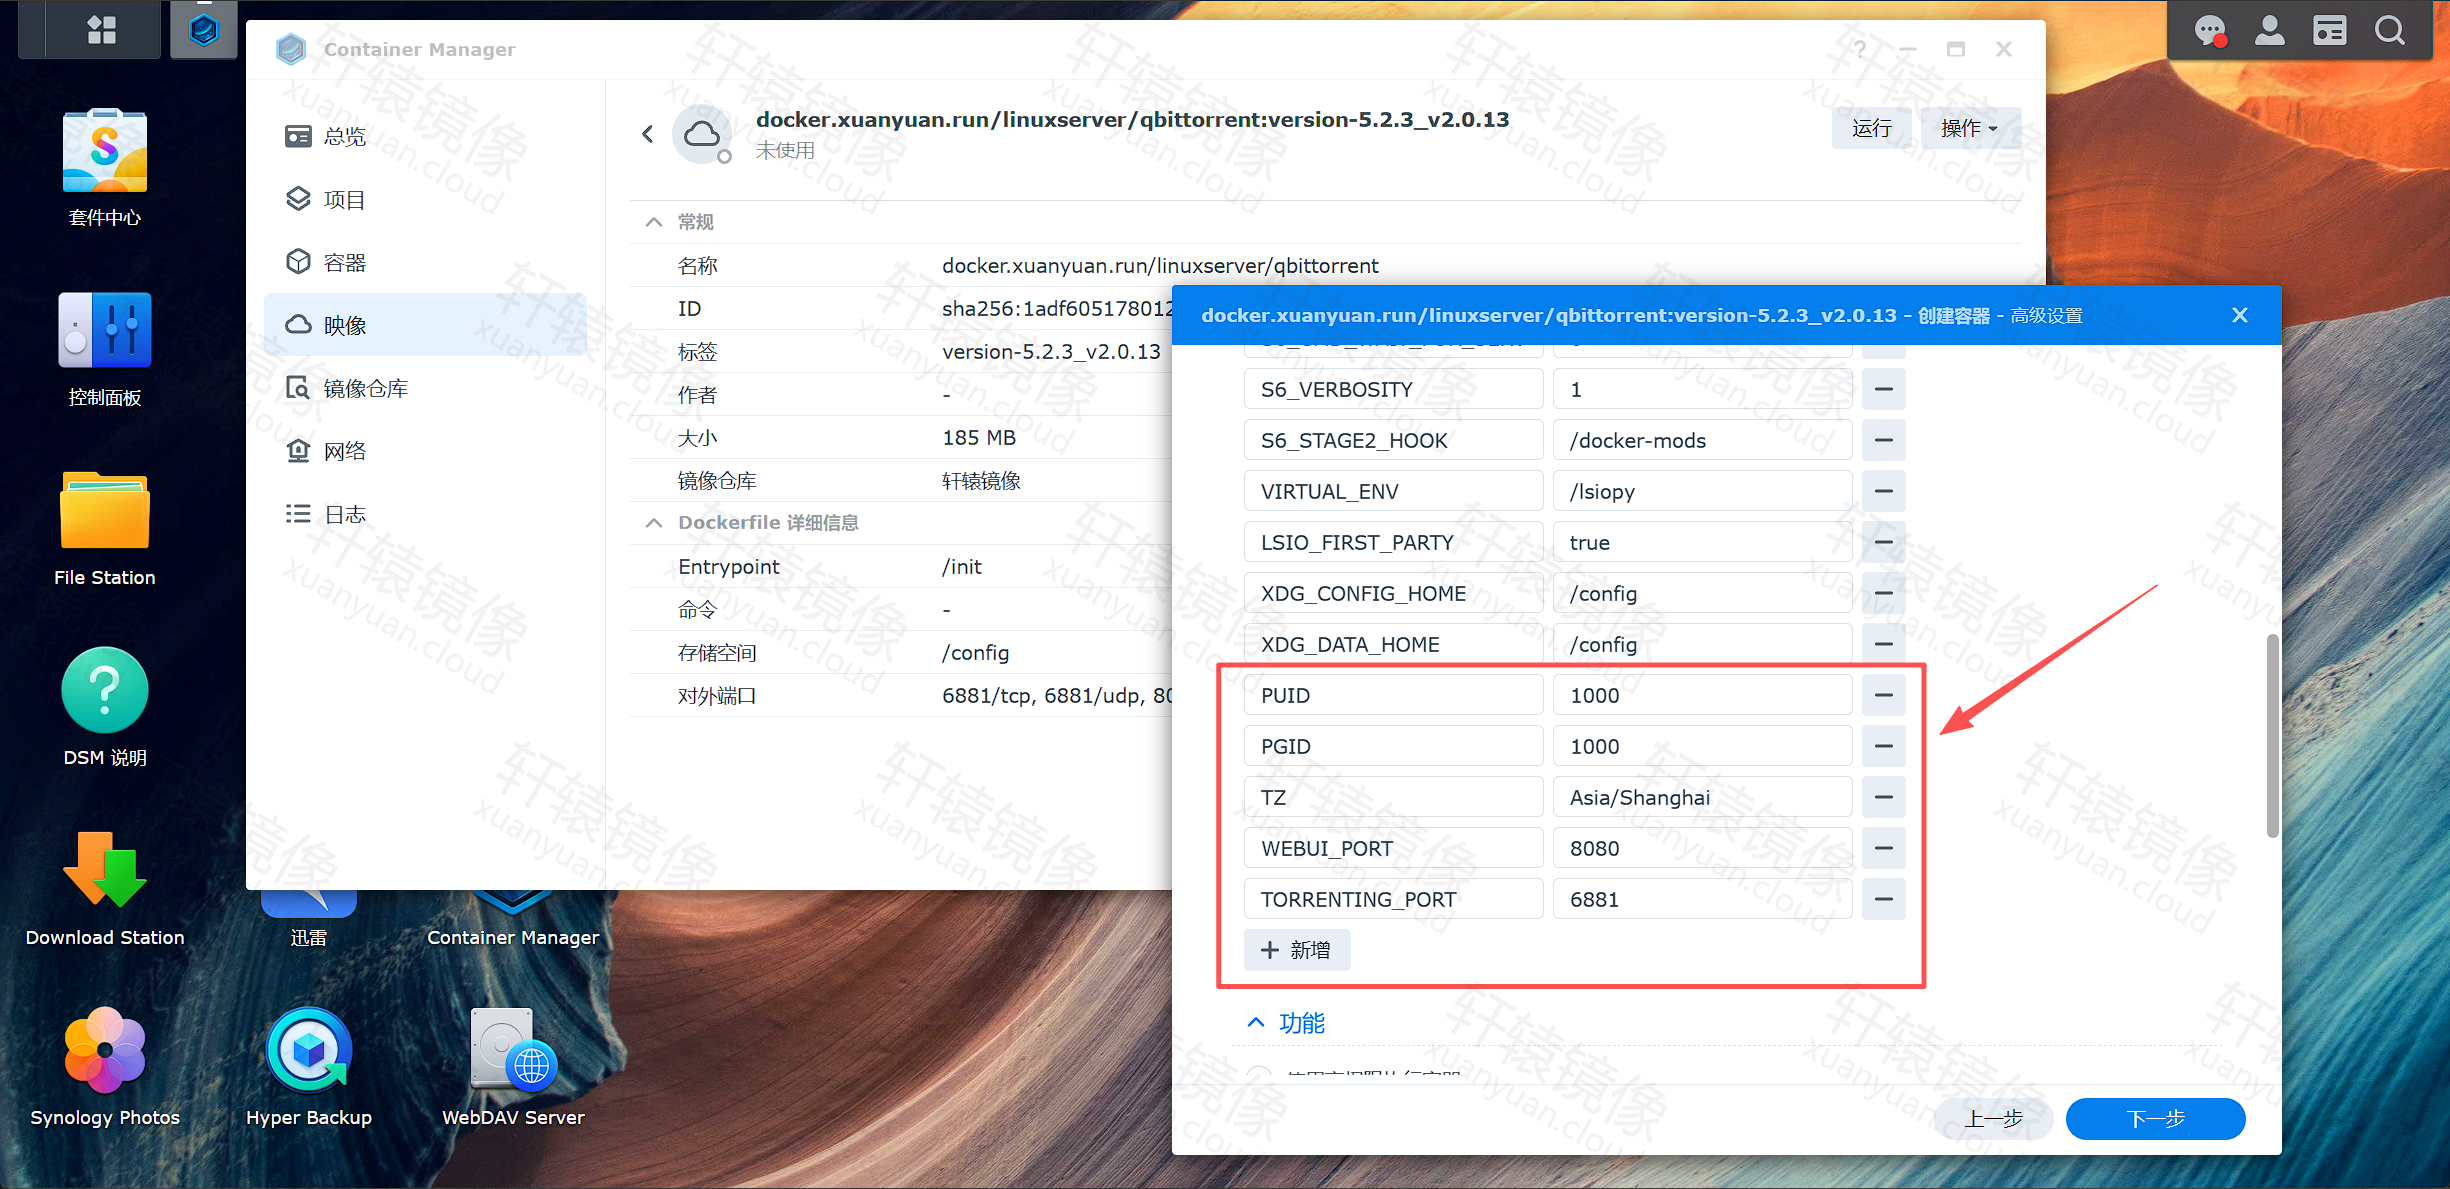Go to 网络 in the sidebar
The image size is (2450, 1189).
click(425, 451)
